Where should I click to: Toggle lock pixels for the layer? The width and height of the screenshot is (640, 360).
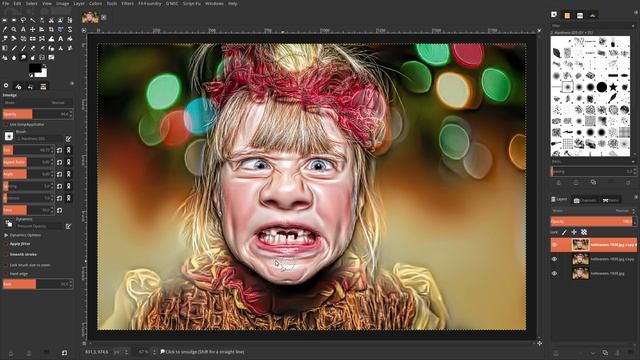(564, 232)
